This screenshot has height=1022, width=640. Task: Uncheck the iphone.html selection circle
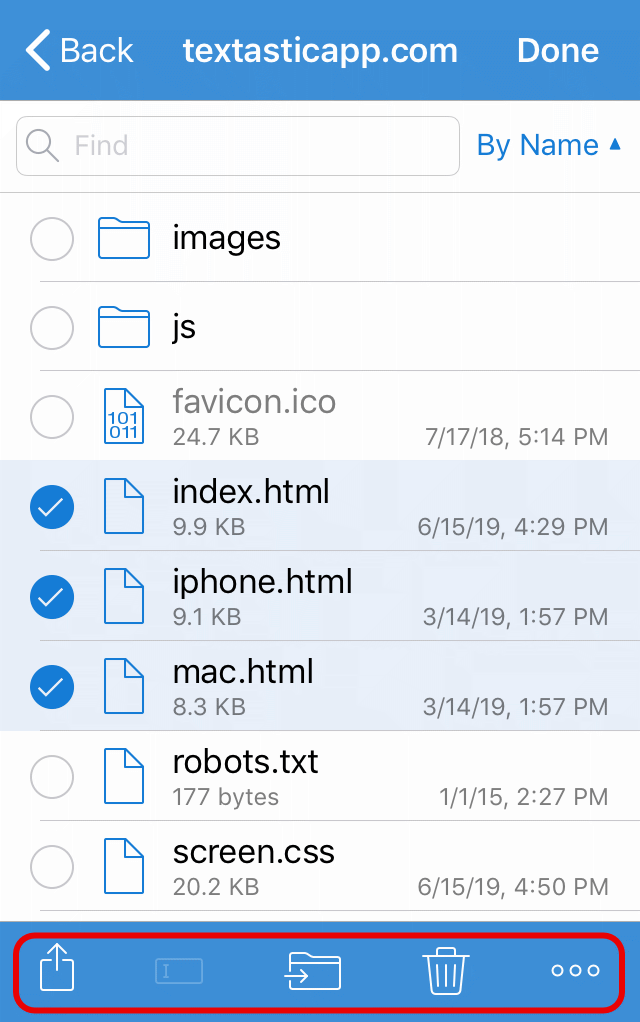(52, 598)
